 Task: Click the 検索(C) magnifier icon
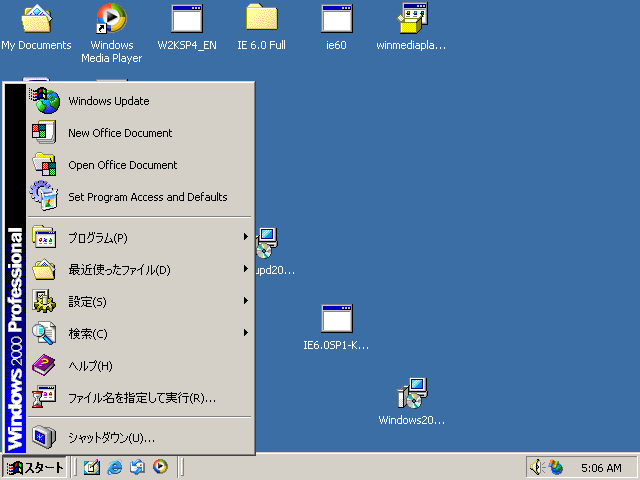(x=44, y=333)
